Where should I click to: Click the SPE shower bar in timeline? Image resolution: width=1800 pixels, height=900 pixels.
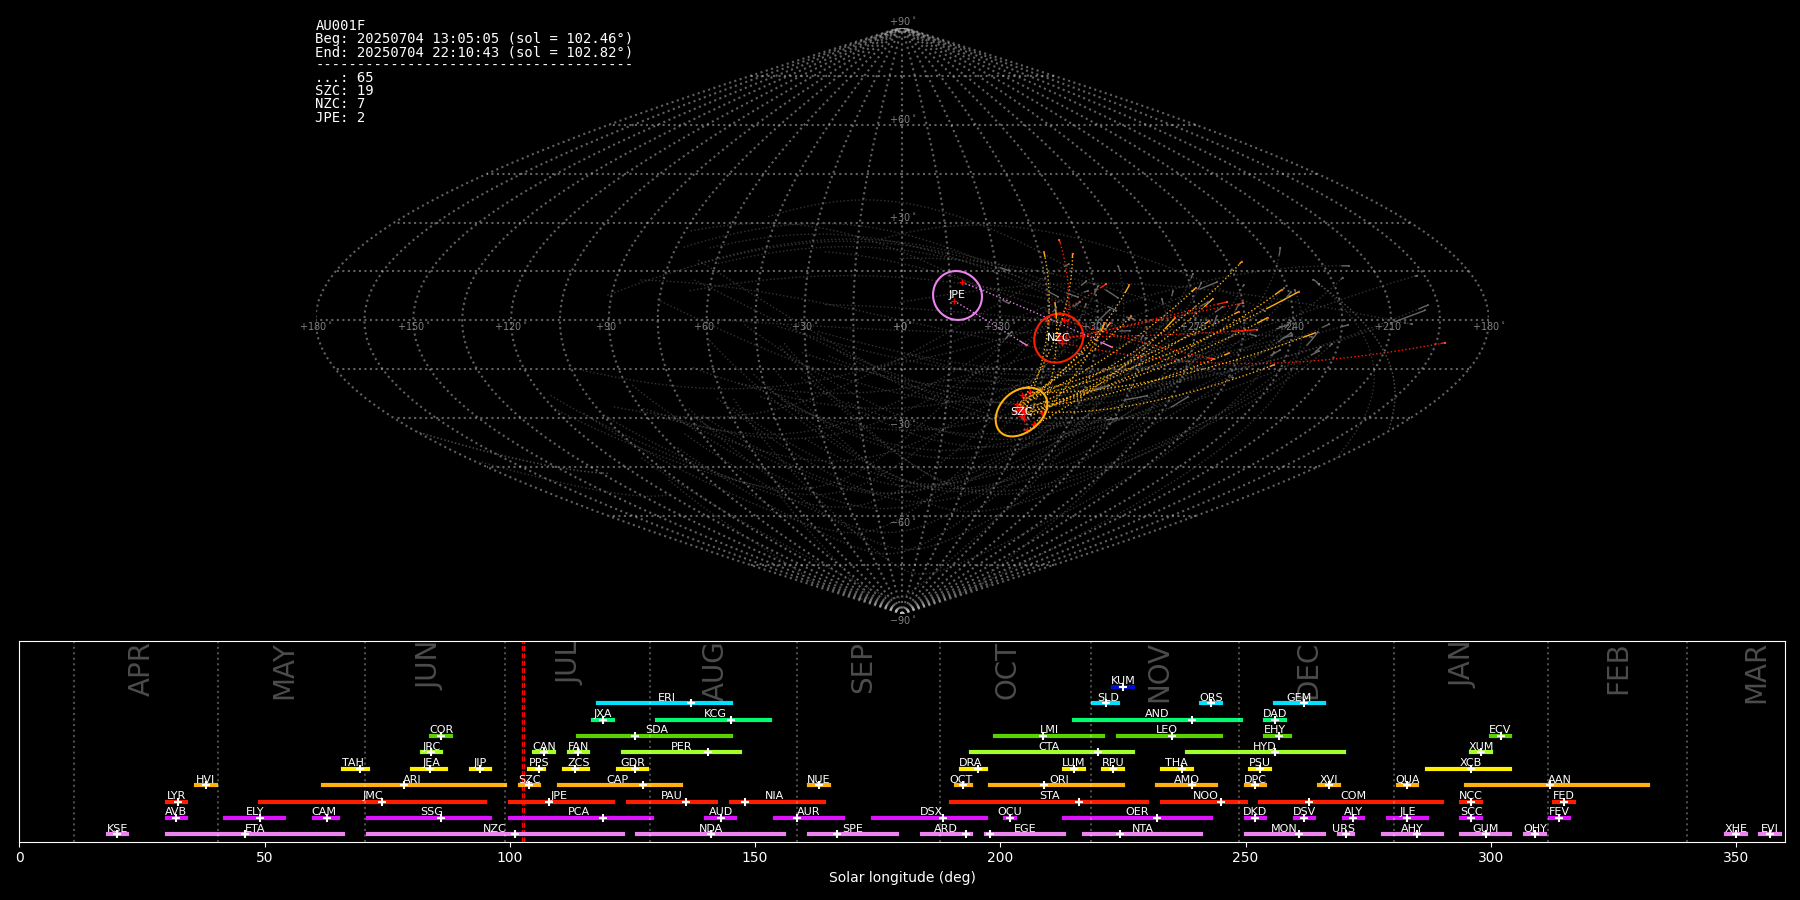(853, 834)
